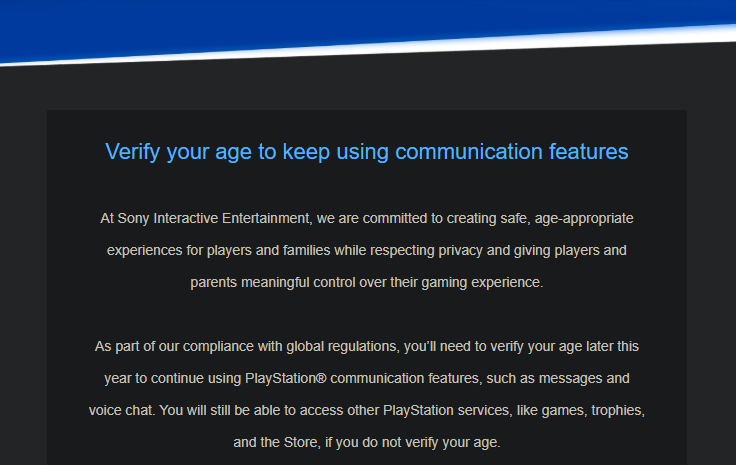Click "later this" at end of line
736x465 pixels.
coord(609,347)
